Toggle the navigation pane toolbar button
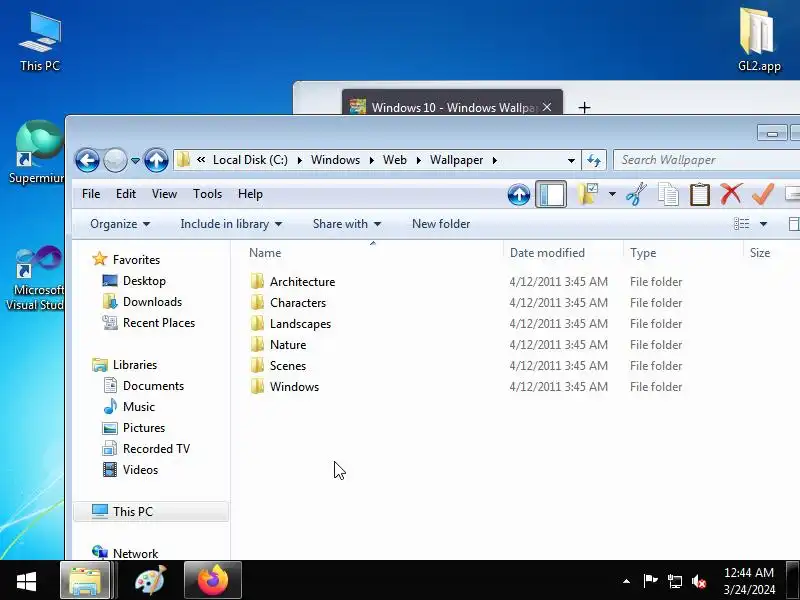 (x=551, y=194)
